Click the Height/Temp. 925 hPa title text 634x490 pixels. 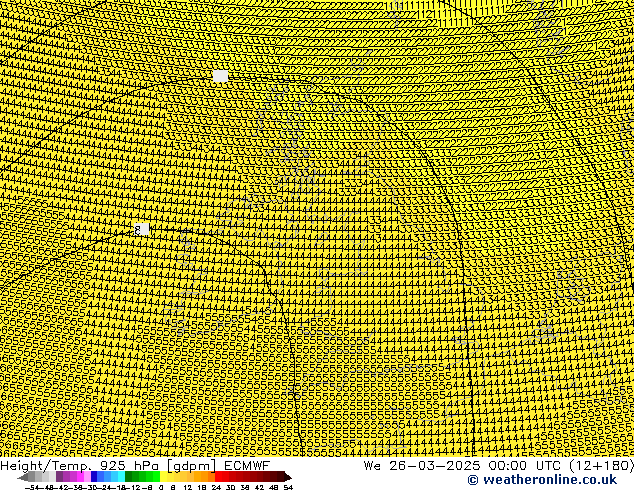coord(81,466)
